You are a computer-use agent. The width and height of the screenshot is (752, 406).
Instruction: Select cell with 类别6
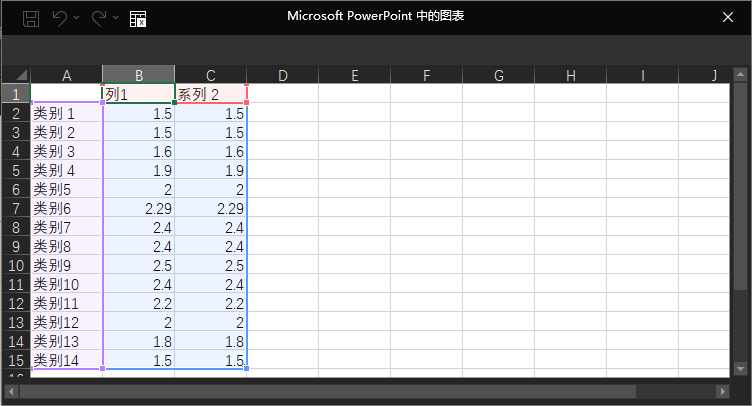(x=67, y=208)
